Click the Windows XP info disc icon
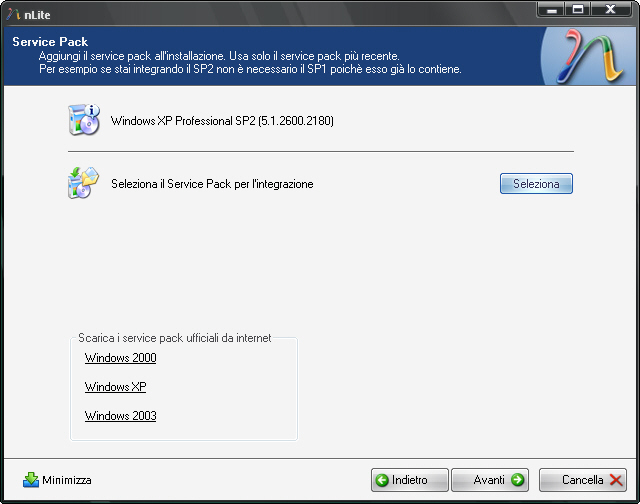Viewport: 640px width, 504px height. [x=84, y=120]
